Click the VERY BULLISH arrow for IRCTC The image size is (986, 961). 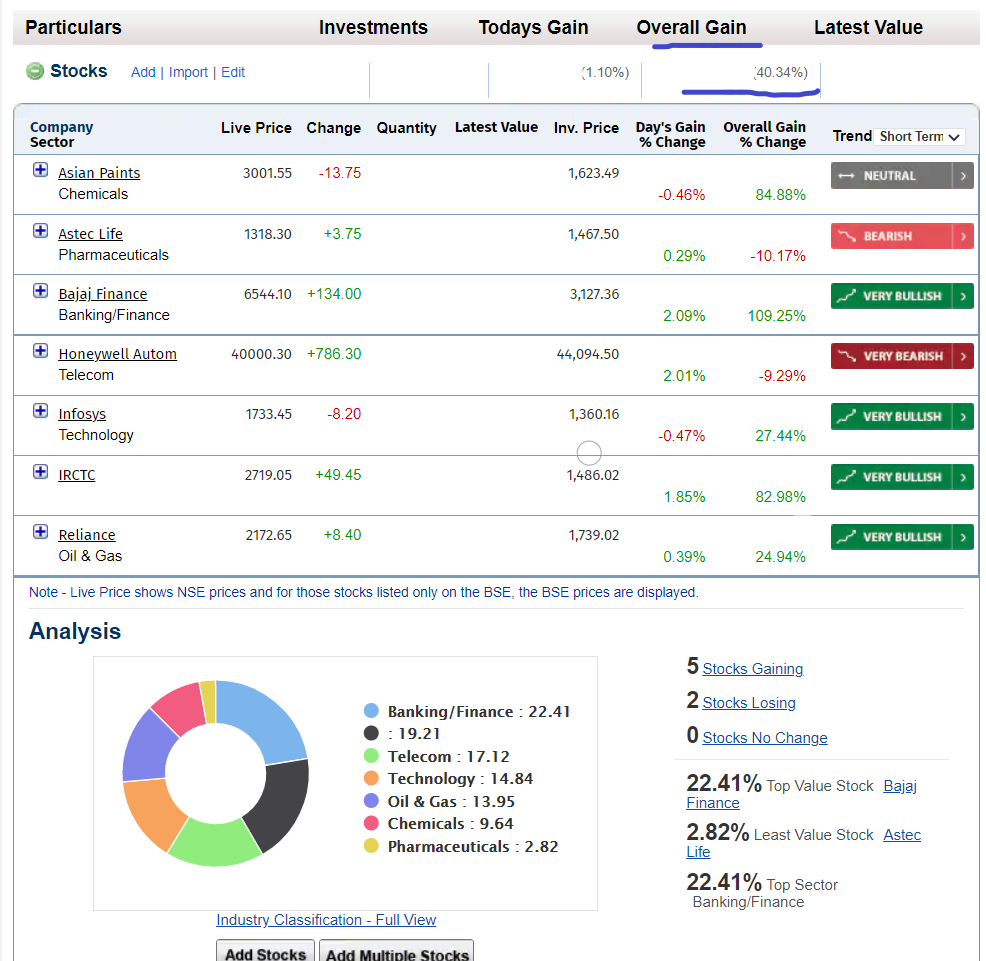click(x=963, y=477)
